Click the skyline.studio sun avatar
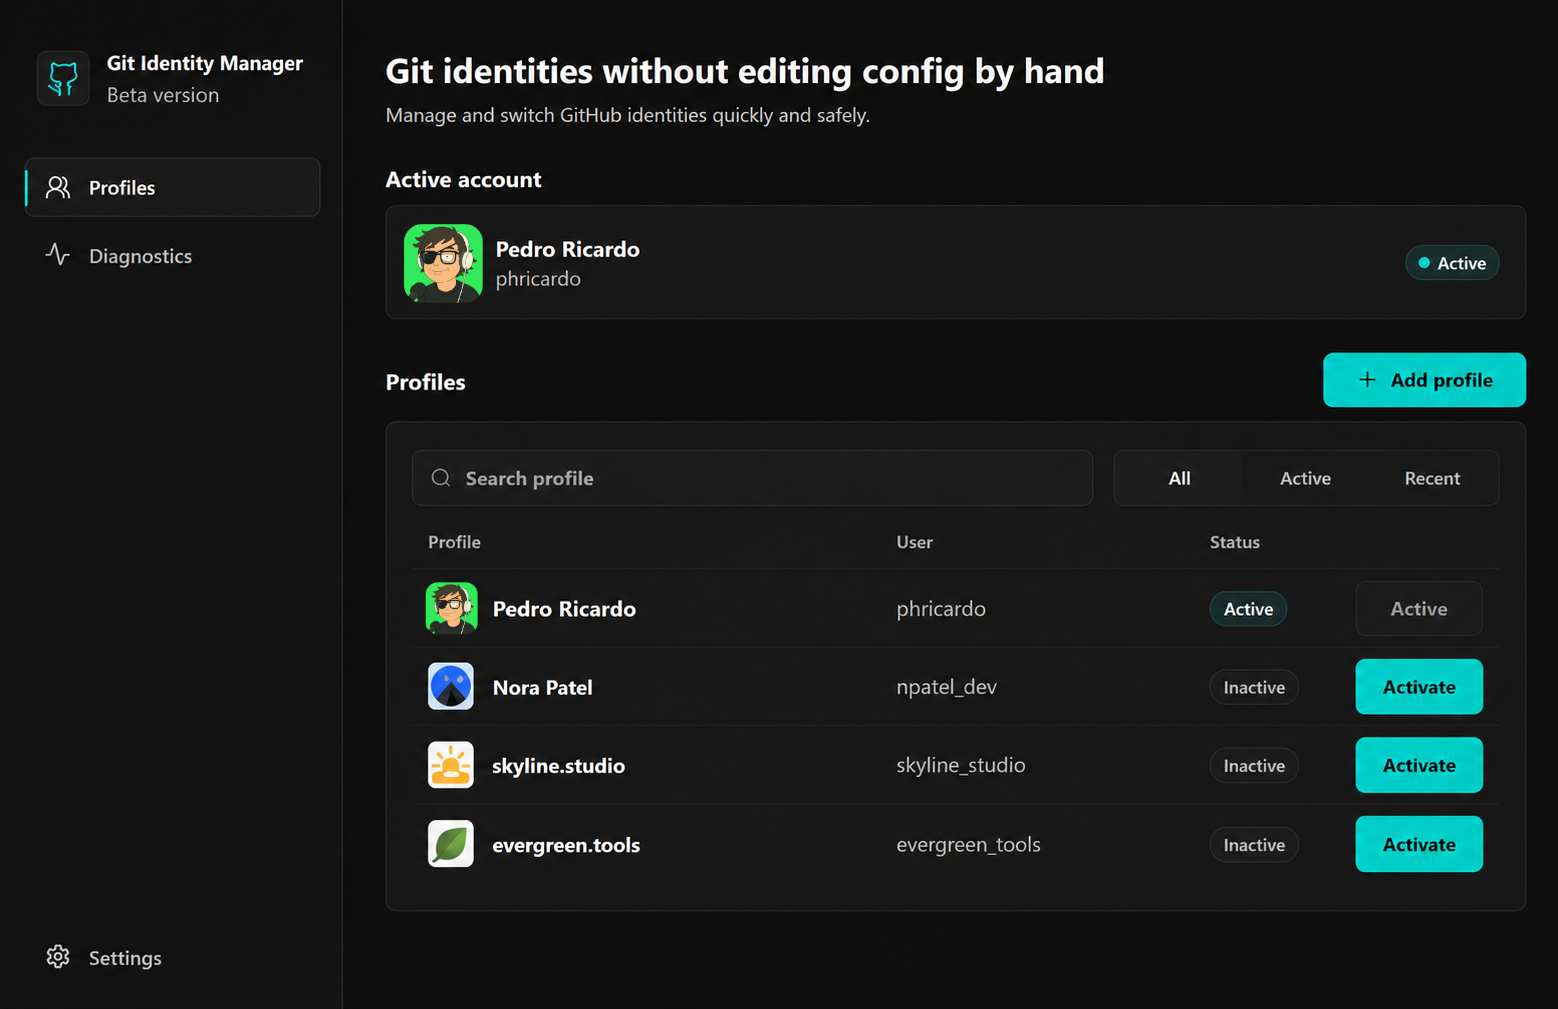 tap(451, 765)
